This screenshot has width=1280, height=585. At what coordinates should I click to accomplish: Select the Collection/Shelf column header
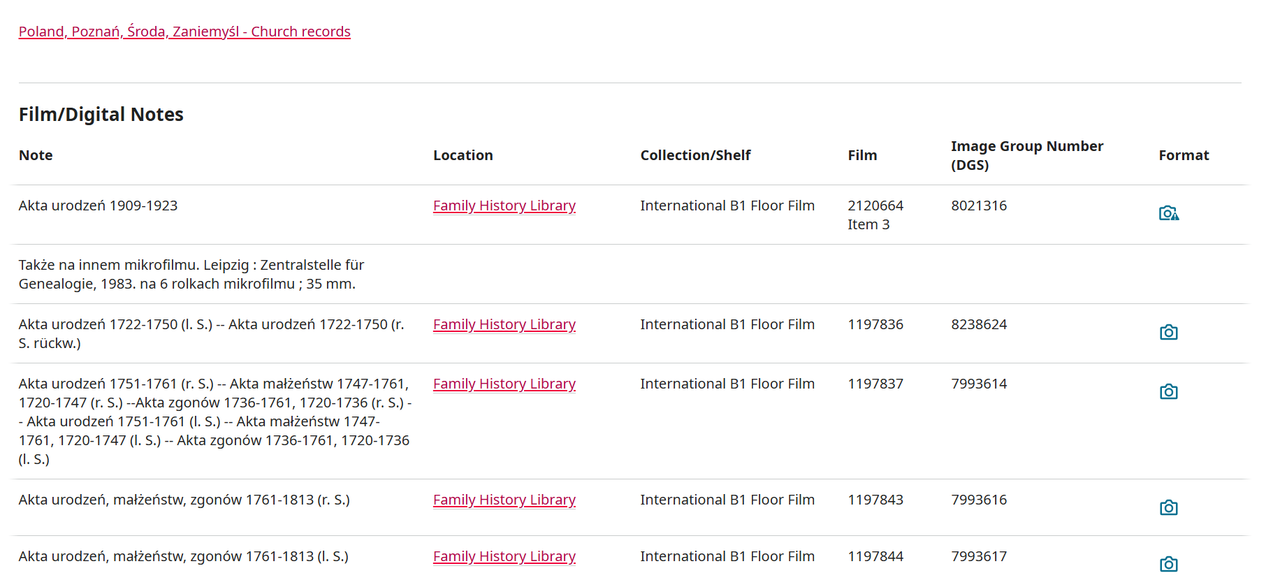coord(695,155)
